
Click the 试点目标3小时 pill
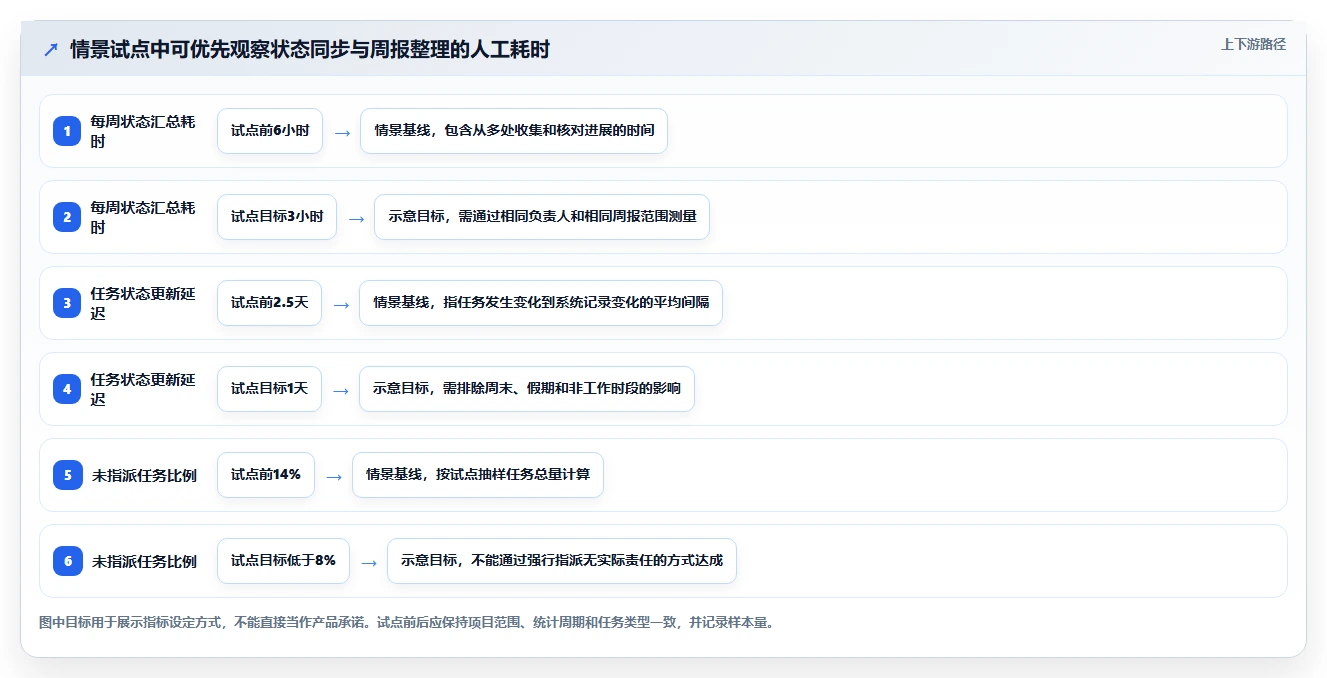[x=277, y=217]
